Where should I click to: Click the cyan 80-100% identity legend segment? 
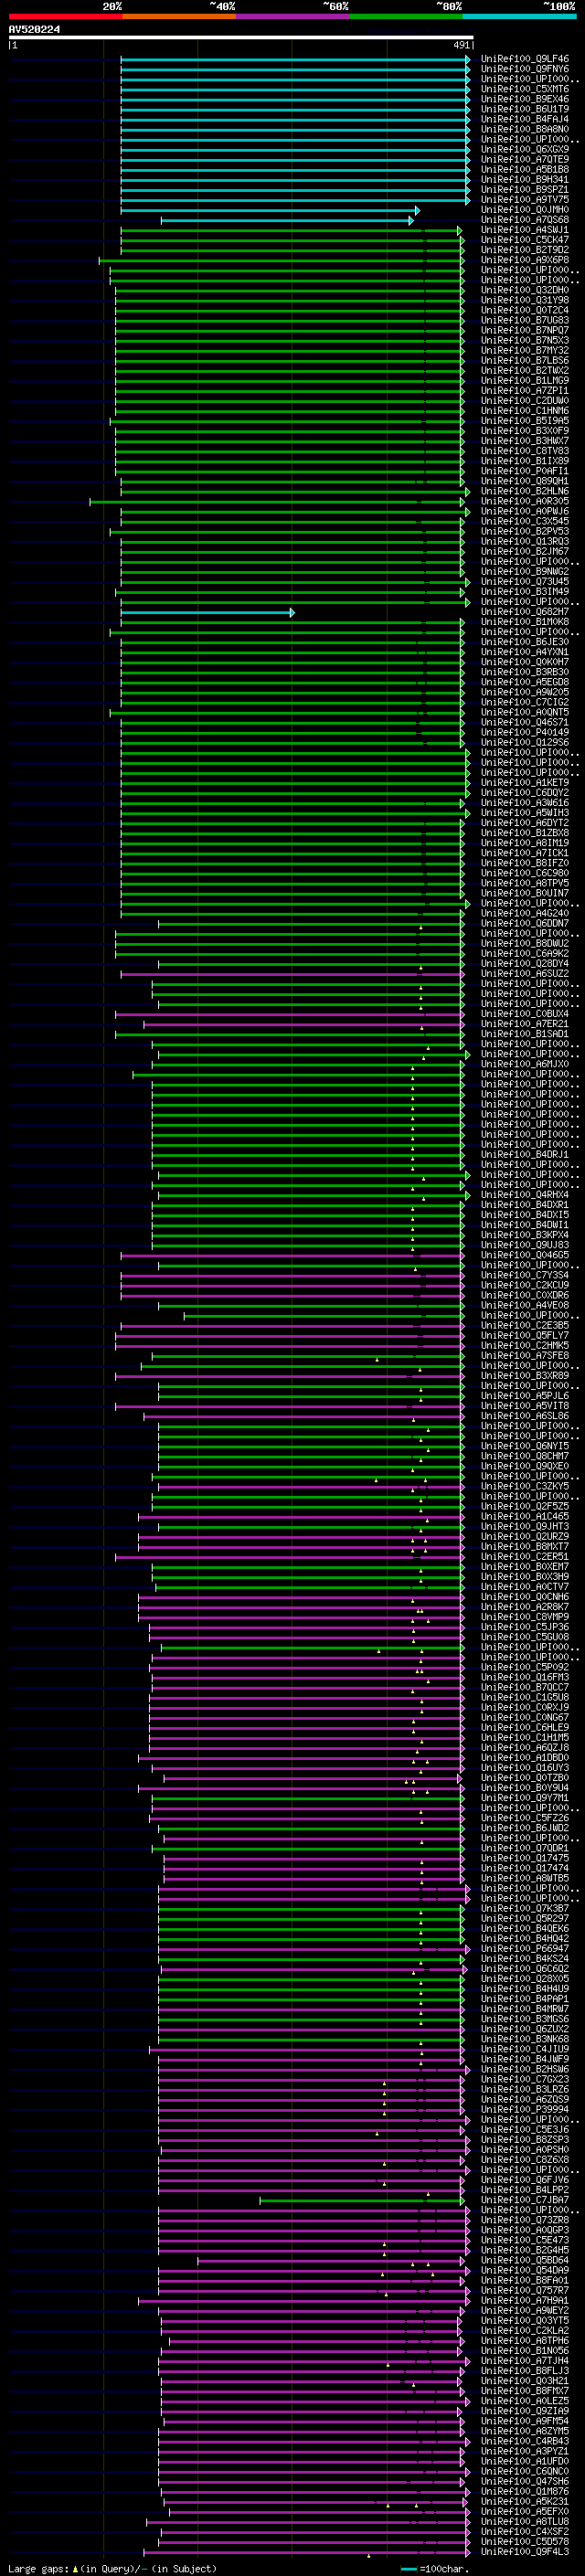pos(520,16)
